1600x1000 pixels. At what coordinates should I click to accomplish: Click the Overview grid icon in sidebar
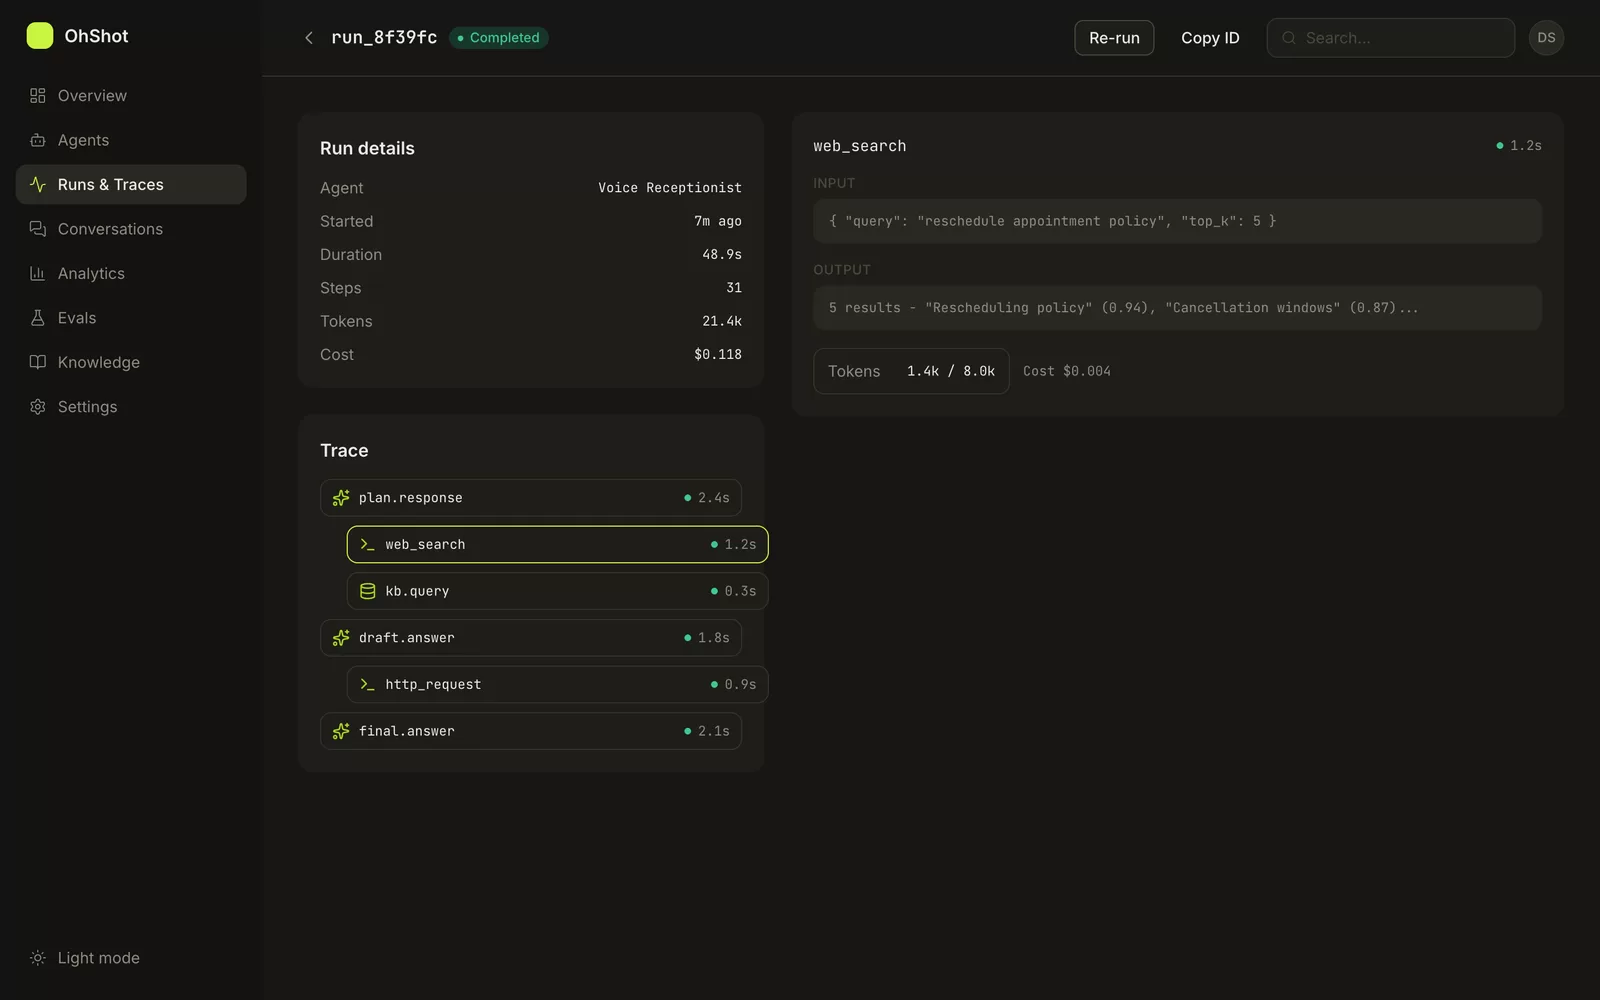point(38,96)
